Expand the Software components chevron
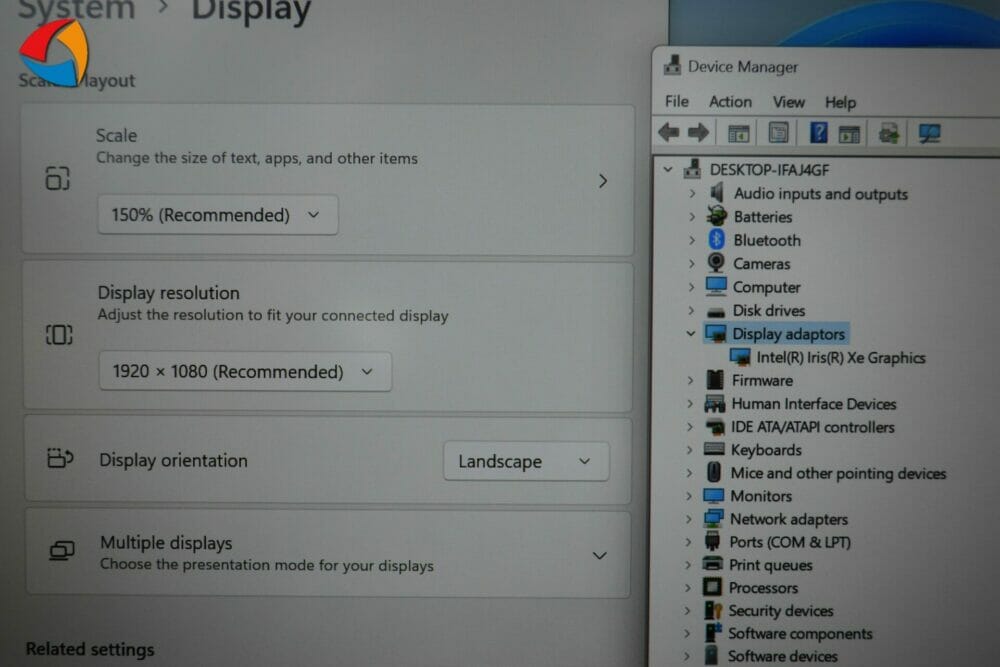The width and height of the screenshot is (1000, 667). point(686,633)
